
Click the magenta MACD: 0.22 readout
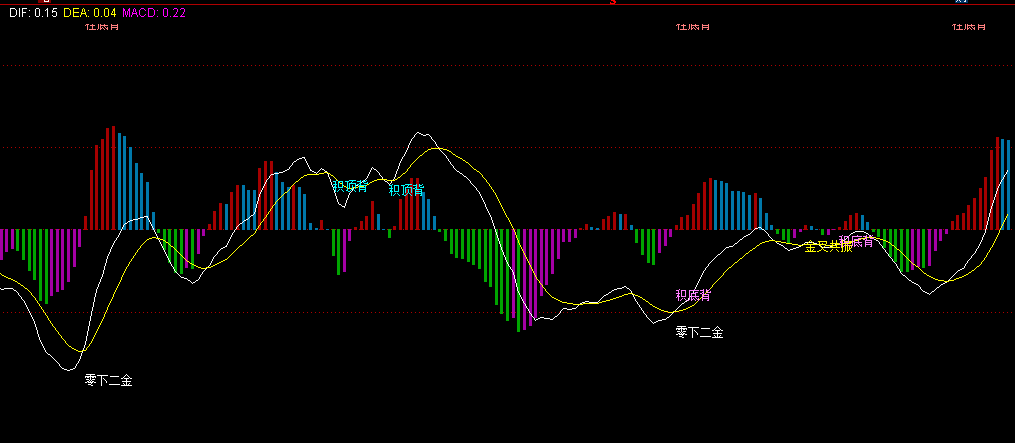tap(154, 13)
